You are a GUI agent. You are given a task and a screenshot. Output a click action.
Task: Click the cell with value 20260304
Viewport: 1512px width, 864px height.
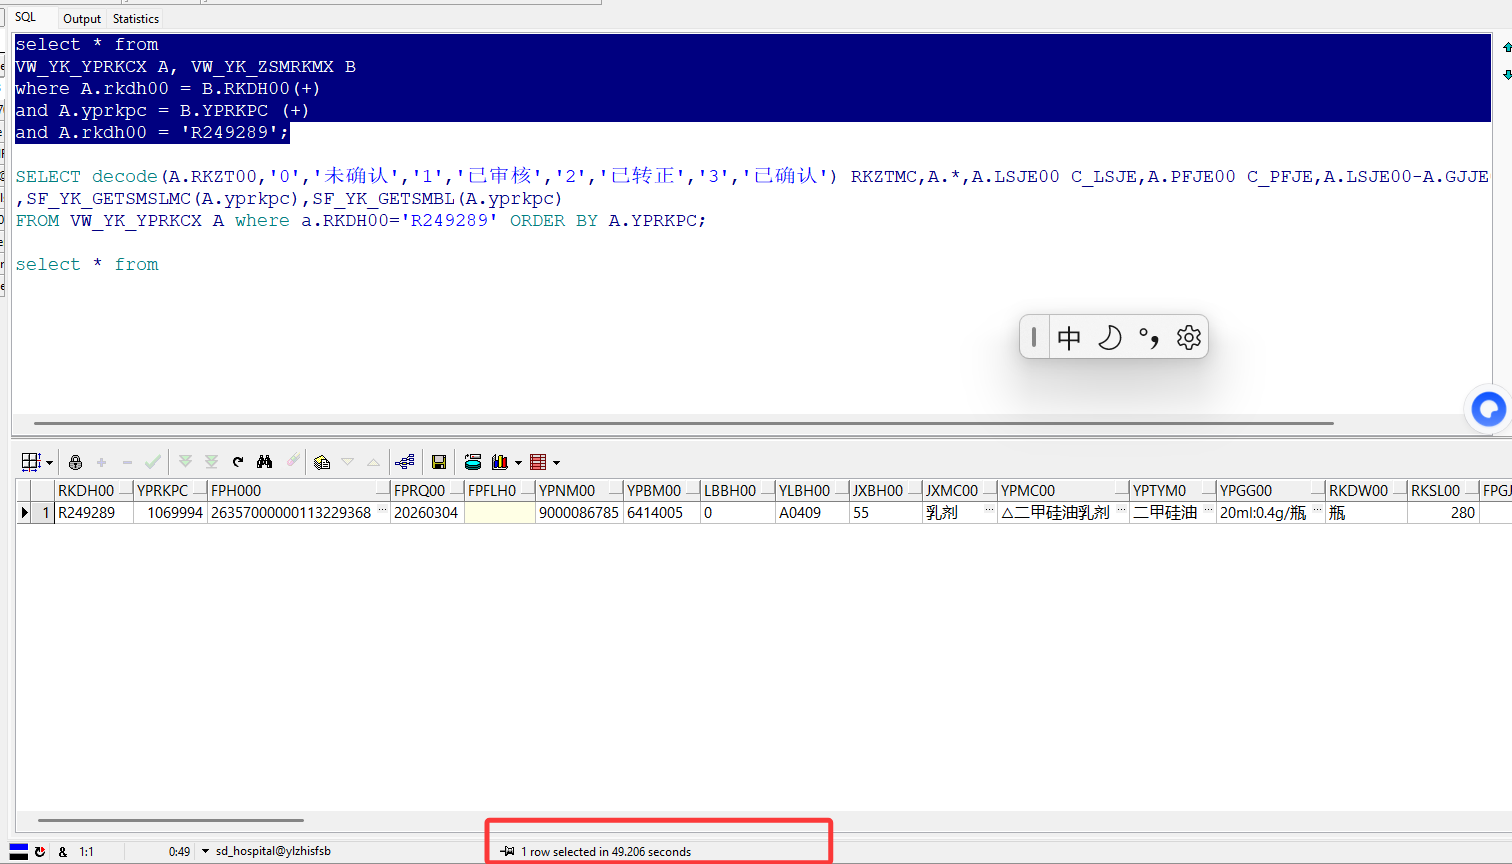pyautogui.click(x=426, y=512)
